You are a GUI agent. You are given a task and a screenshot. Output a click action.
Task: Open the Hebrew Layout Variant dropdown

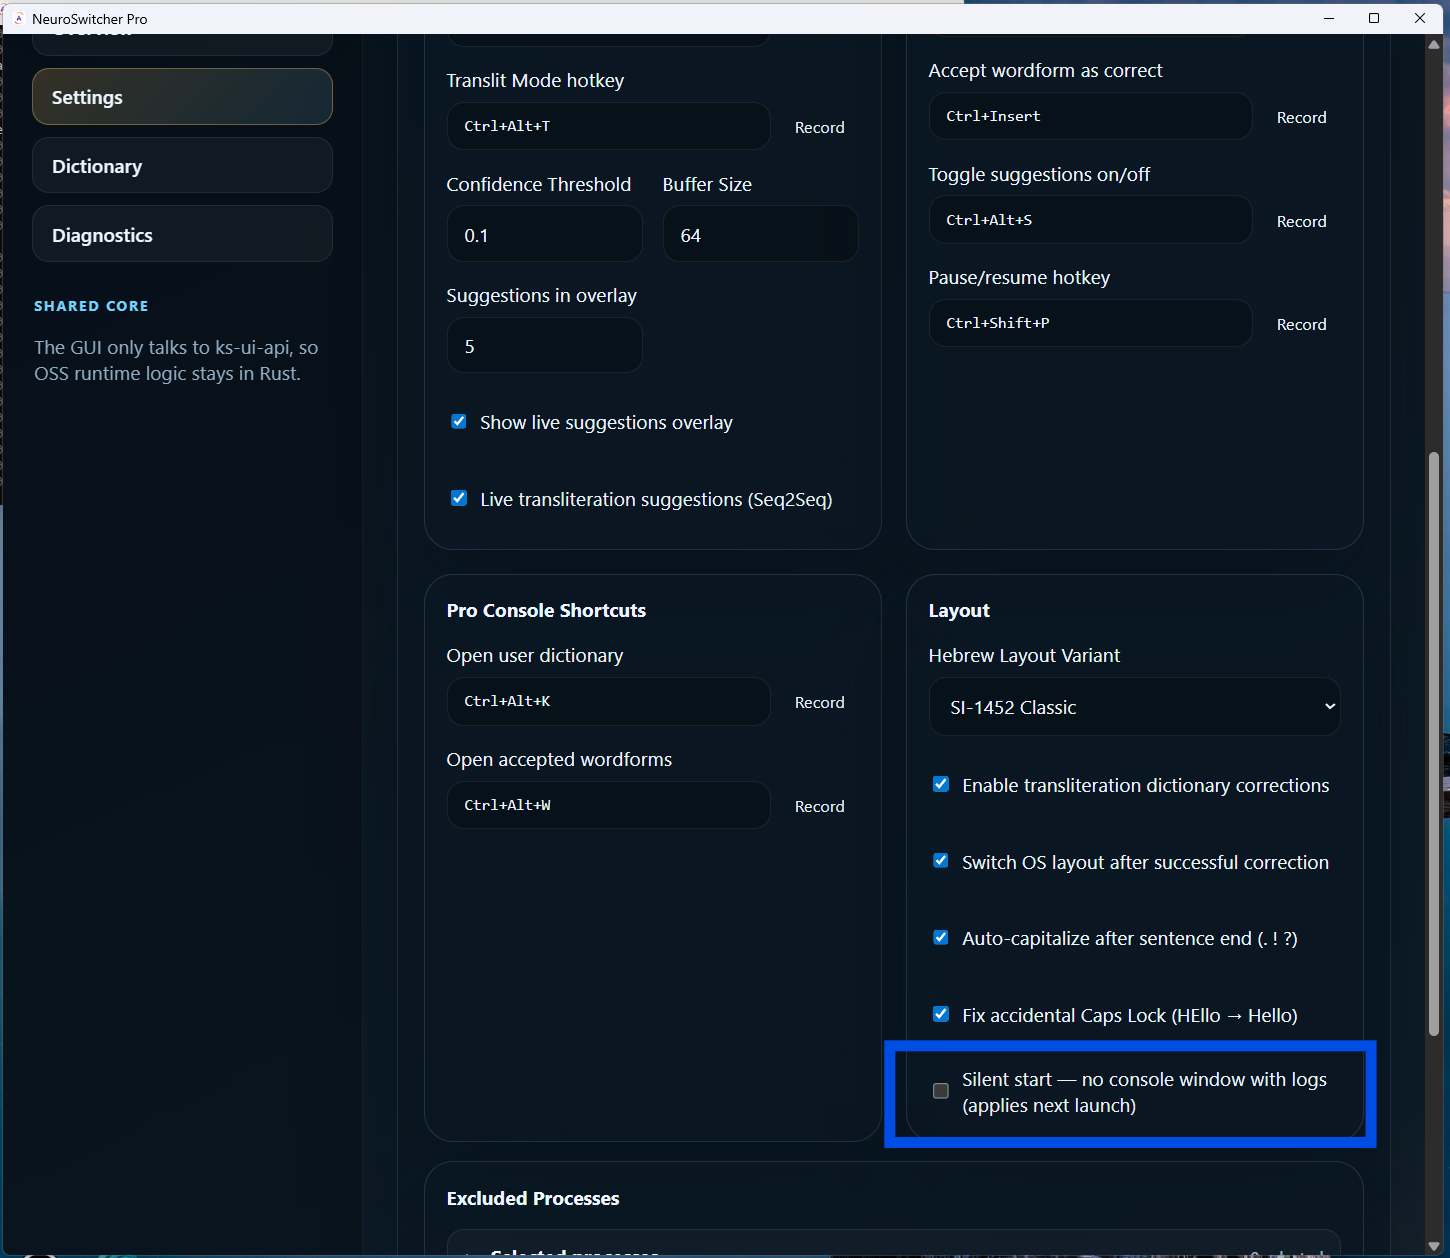pos(1134,707)
